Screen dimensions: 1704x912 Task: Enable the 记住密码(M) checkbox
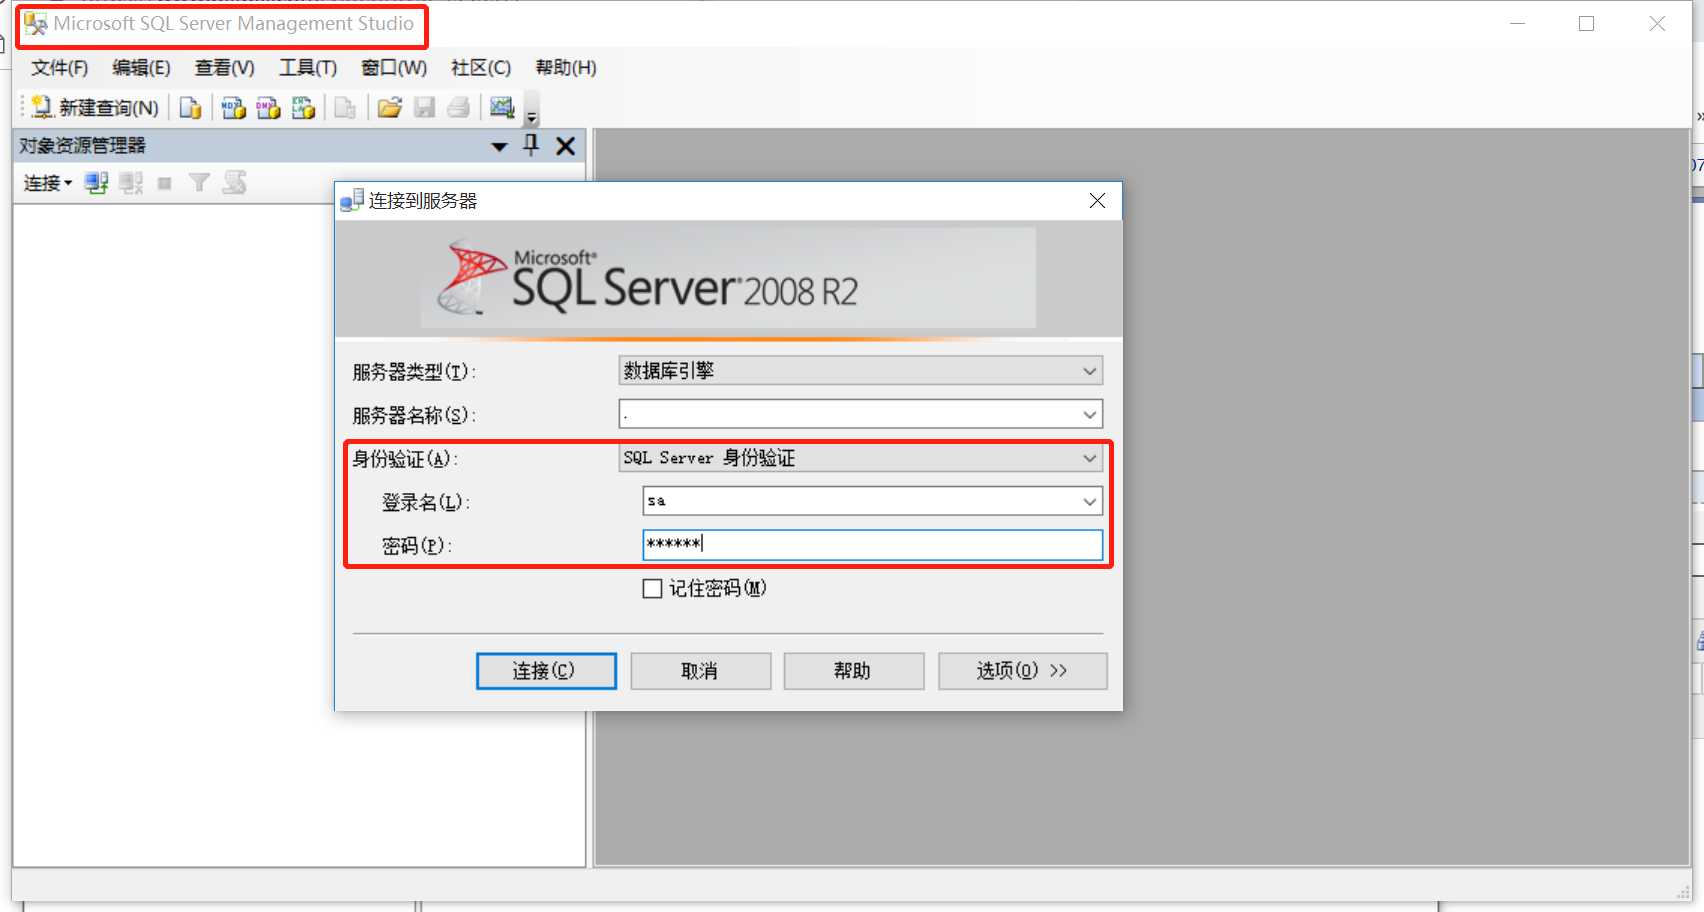[x=652, y=589]
